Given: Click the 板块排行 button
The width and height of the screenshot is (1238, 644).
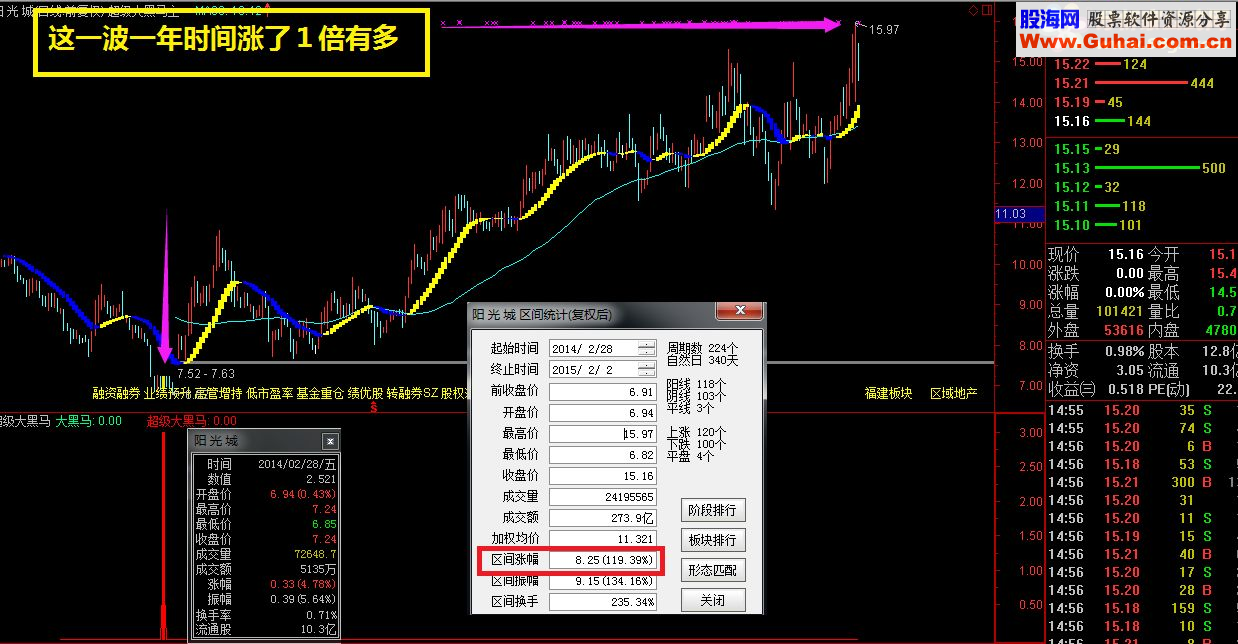Looking at the screenshot, I should (x=713, y=540).
